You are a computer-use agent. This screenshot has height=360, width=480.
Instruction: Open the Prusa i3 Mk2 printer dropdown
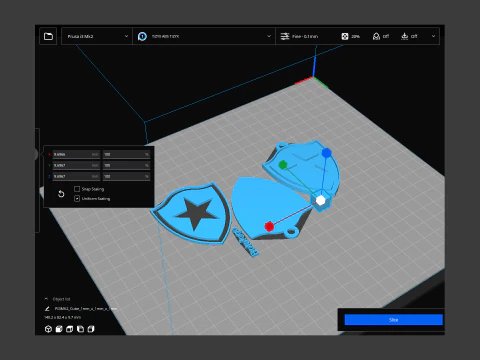(97, 36)
